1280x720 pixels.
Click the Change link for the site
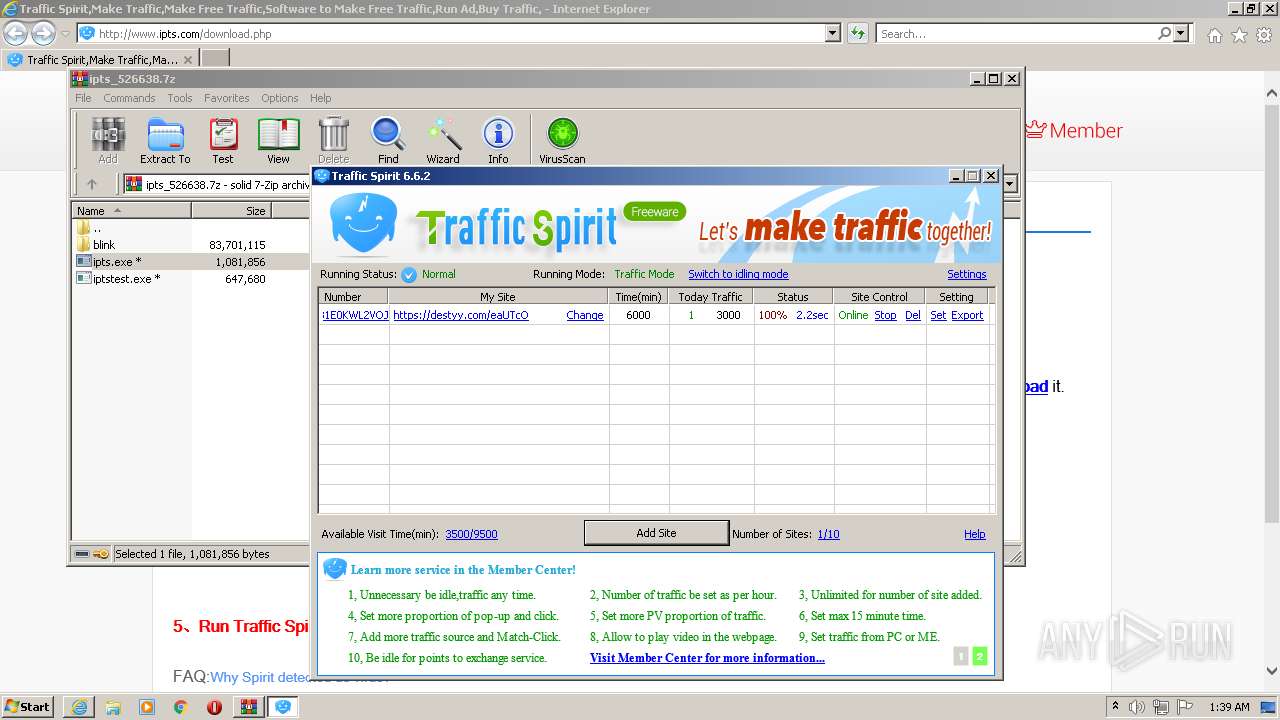point(585,315)
